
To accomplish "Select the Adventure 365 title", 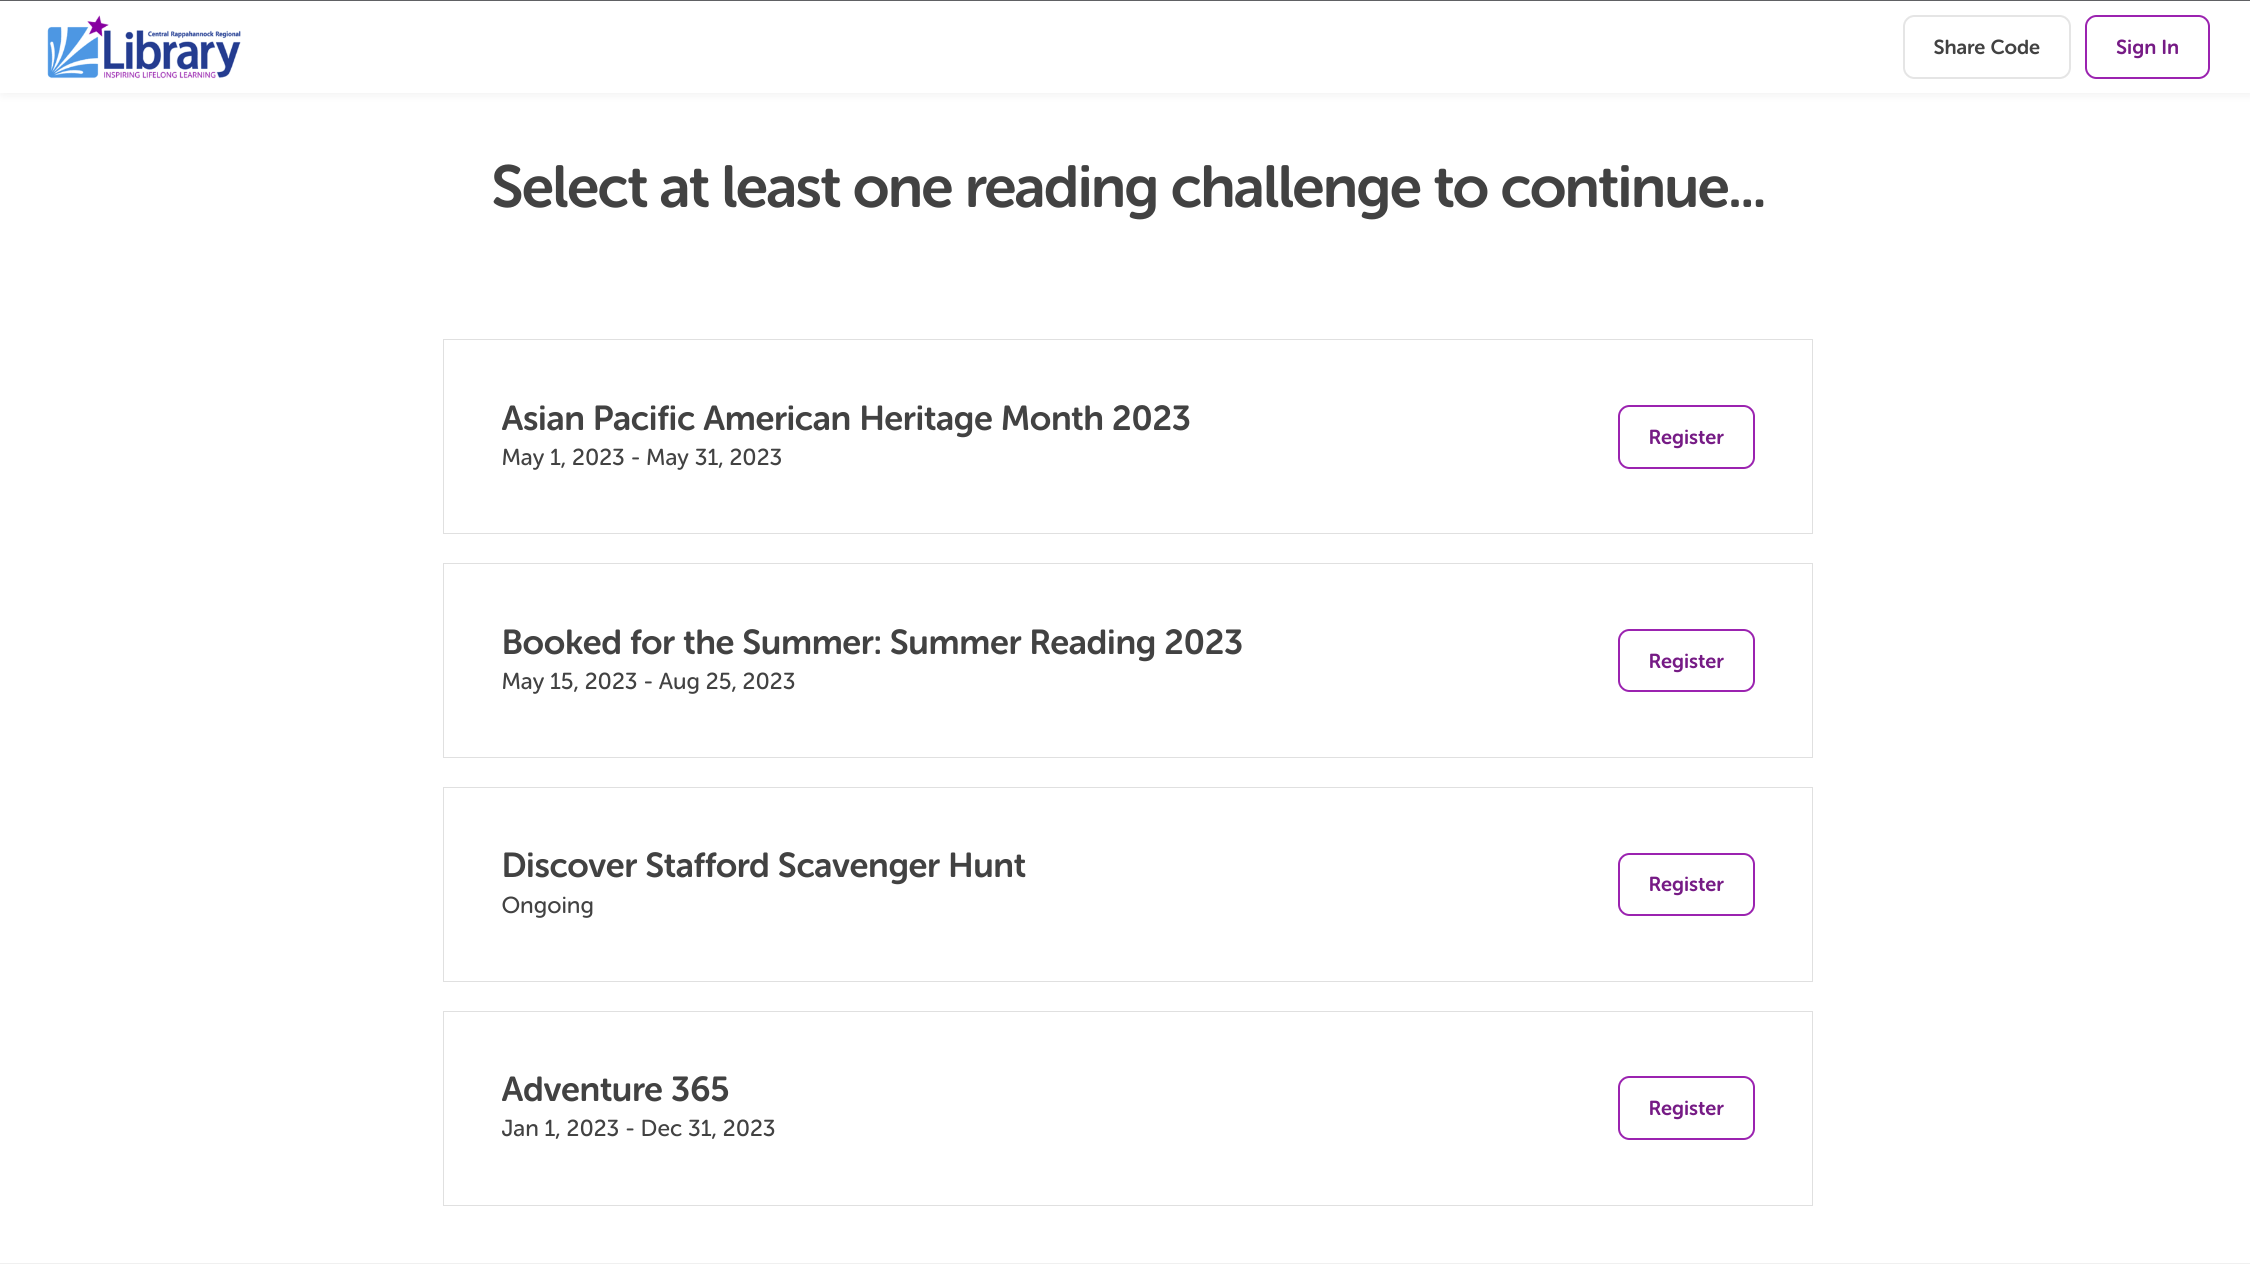I will pos(615,1089).
